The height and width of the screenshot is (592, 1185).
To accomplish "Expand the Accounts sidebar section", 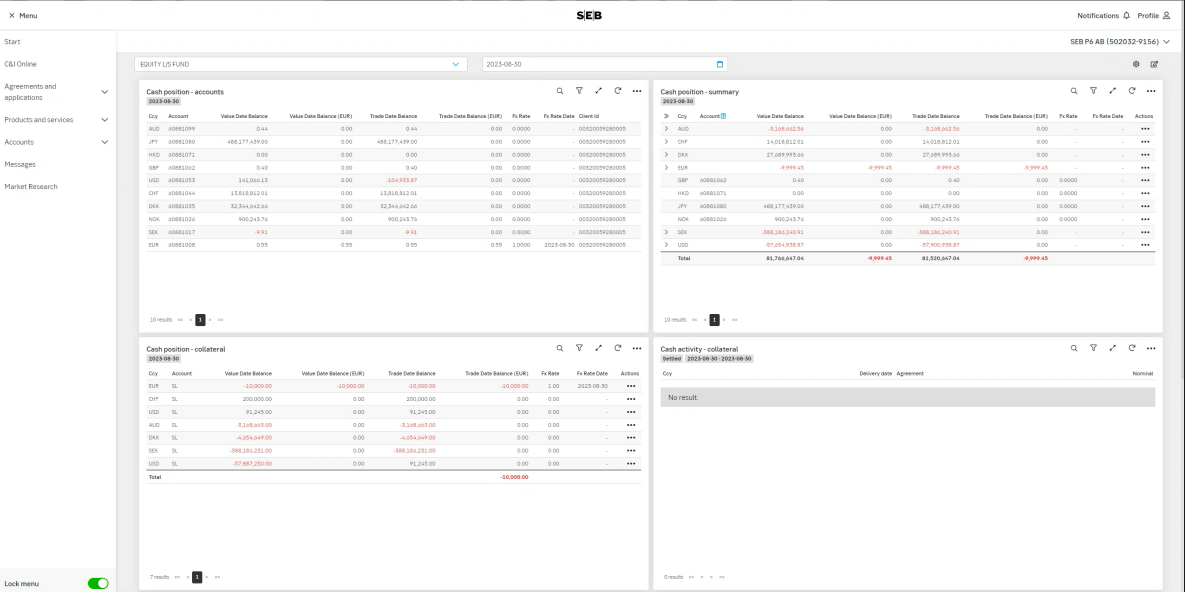I will [104, 141].
